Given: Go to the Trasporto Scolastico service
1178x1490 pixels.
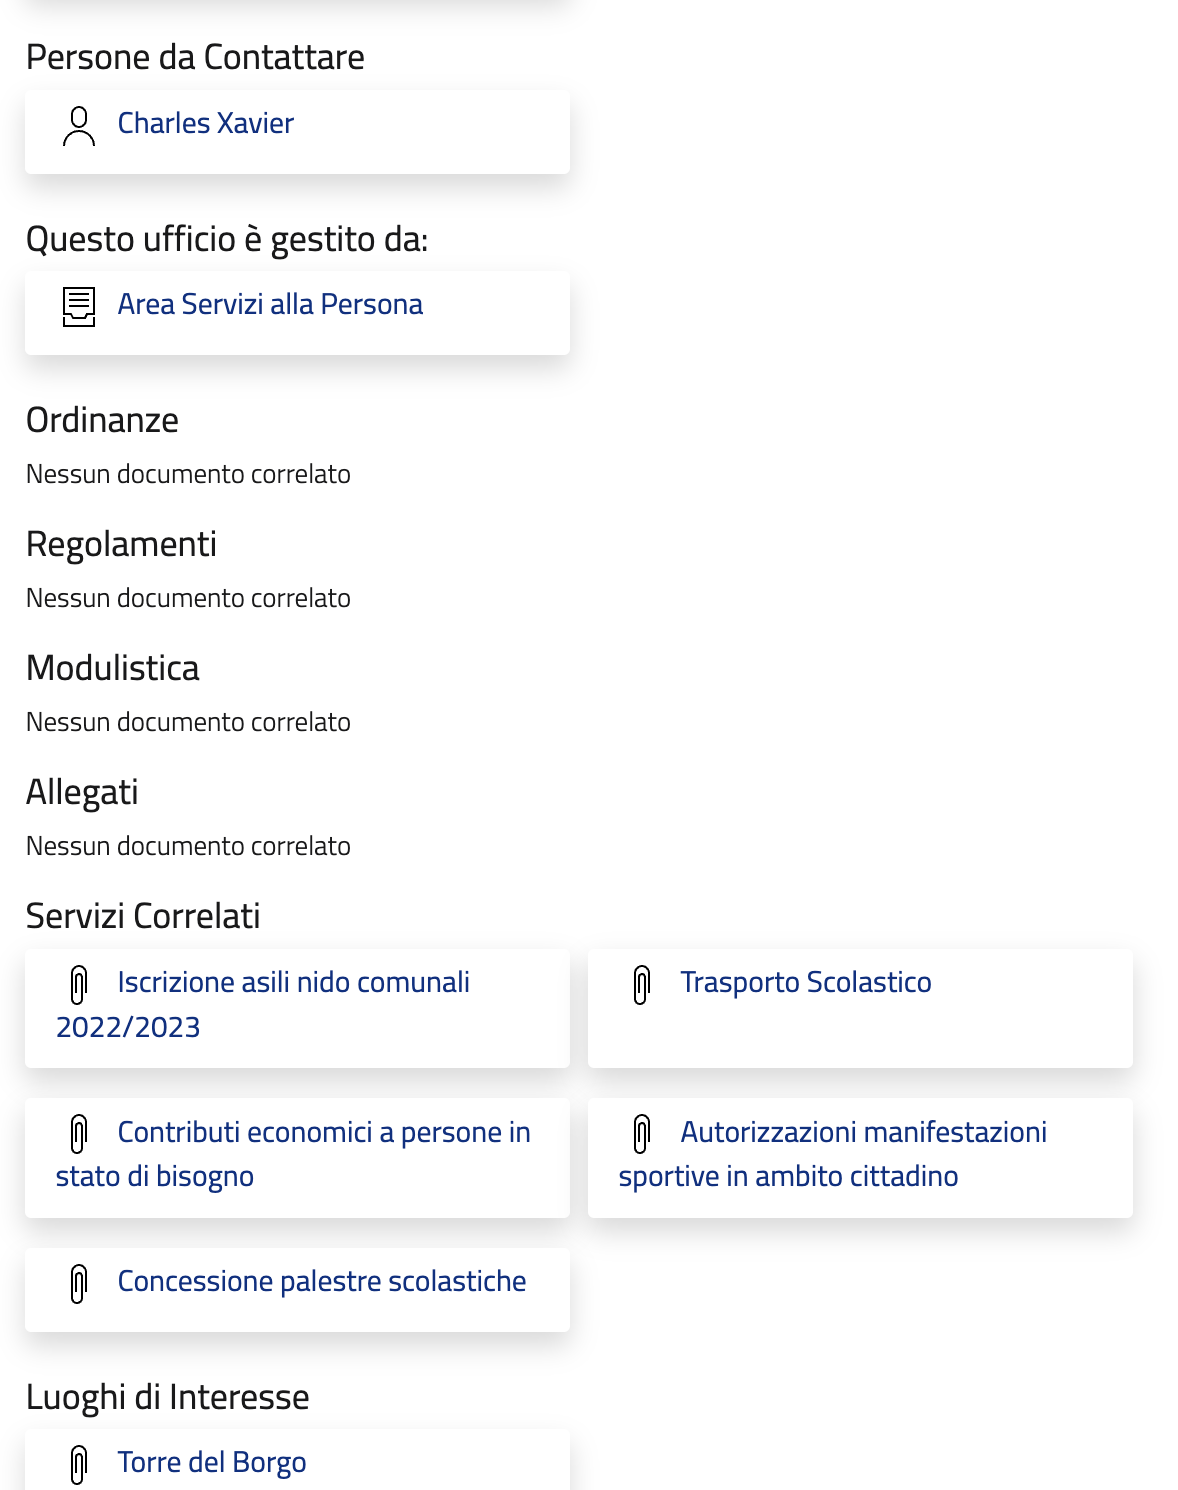Looking at the screenshot, I should point(805,983).
